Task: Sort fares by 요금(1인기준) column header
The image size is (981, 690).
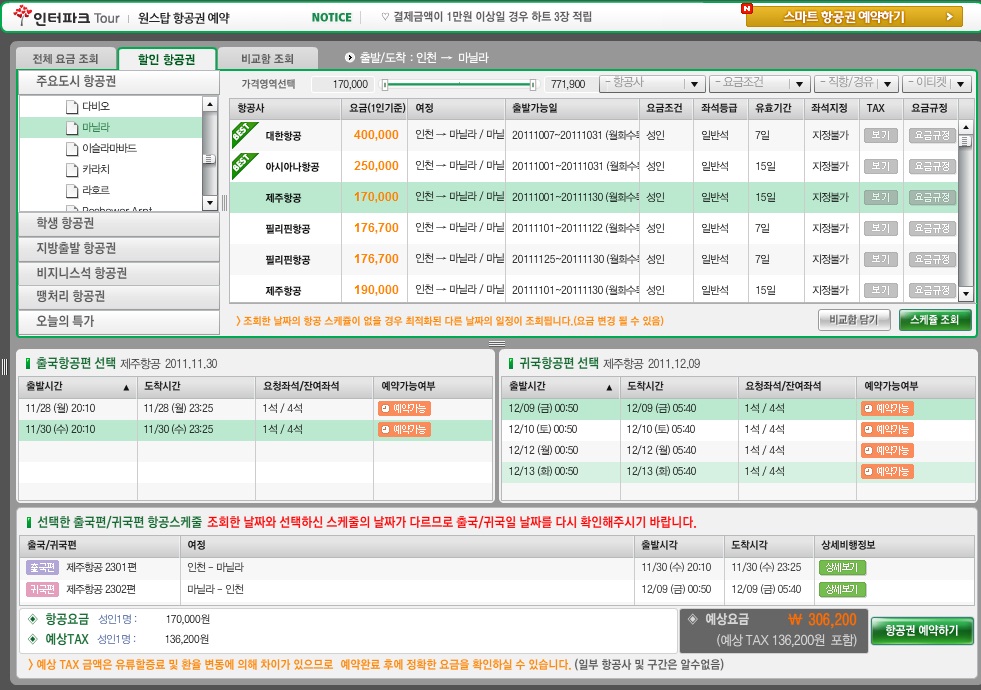Action: pos(375,108)
